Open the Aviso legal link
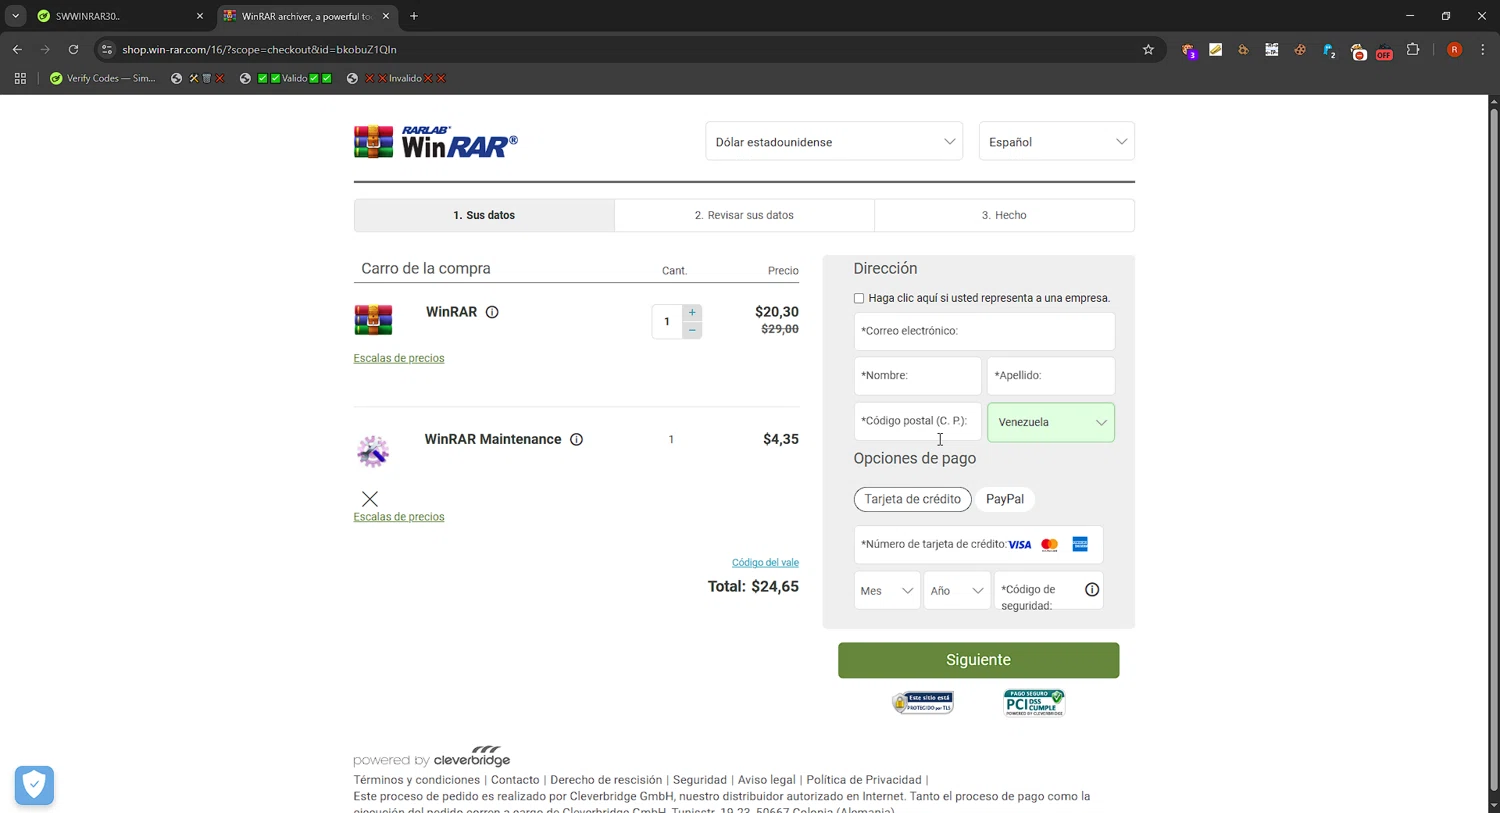The height and width of the screenshot is (813, 1500). tap(767, 780)
